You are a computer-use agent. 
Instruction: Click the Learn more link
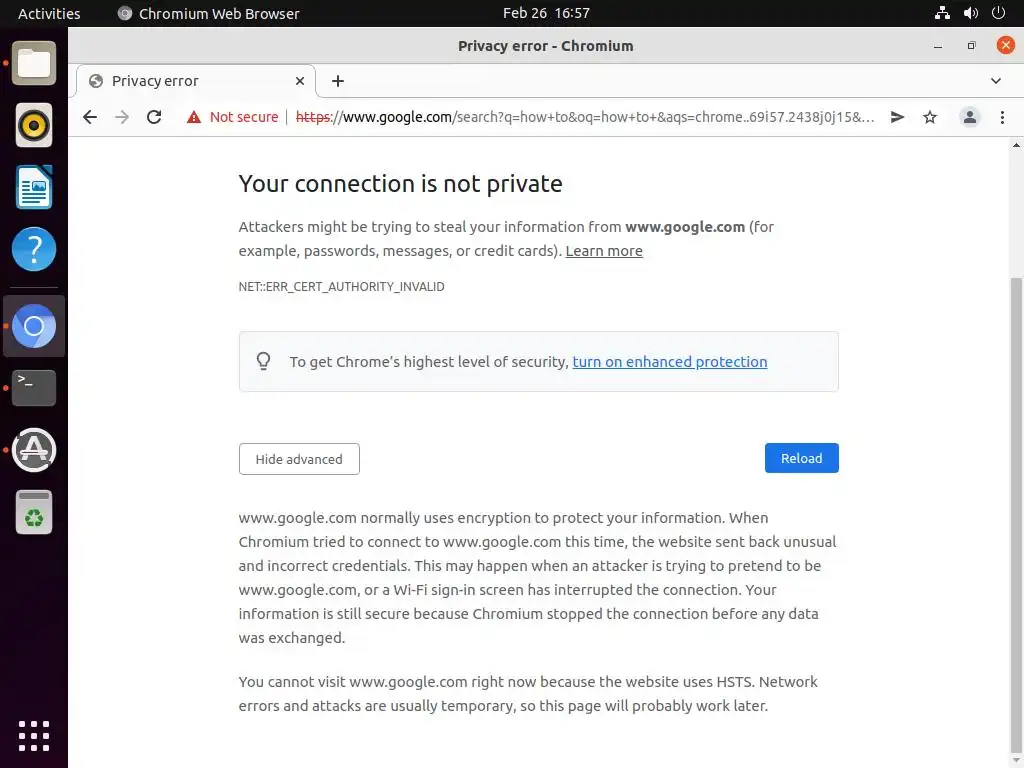(x=604, y=251)
